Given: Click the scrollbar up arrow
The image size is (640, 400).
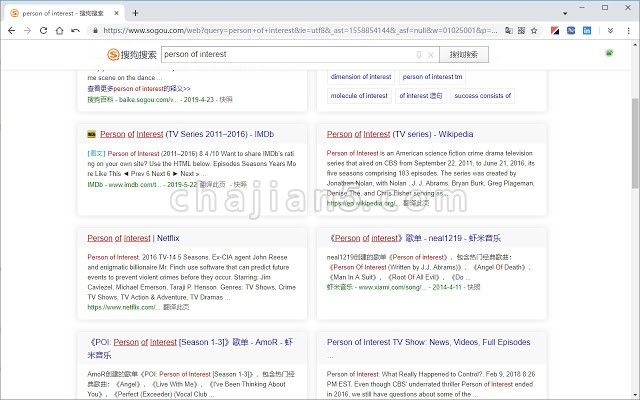Looking at the screenshot, I should click(635, 44).
